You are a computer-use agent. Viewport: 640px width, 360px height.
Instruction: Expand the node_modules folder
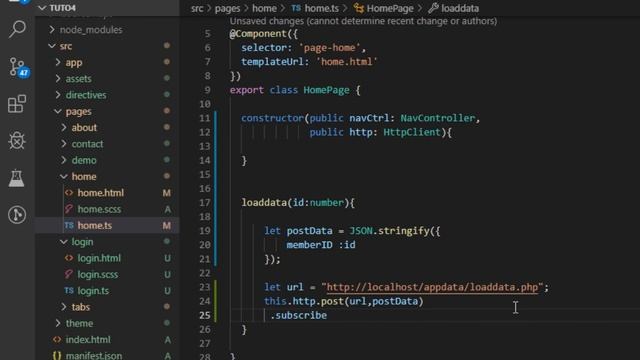tap(91, 30)
